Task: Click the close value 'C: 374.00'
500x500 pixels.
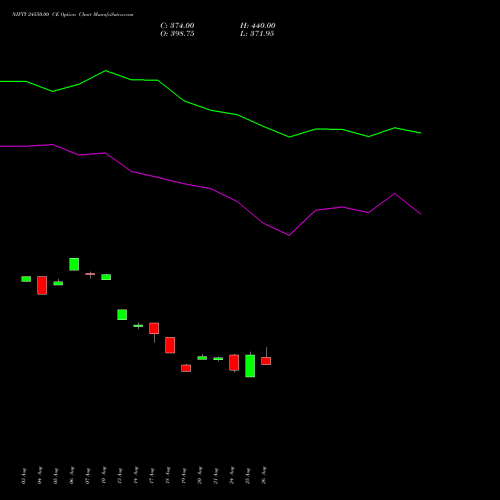Action: (177, 26)
